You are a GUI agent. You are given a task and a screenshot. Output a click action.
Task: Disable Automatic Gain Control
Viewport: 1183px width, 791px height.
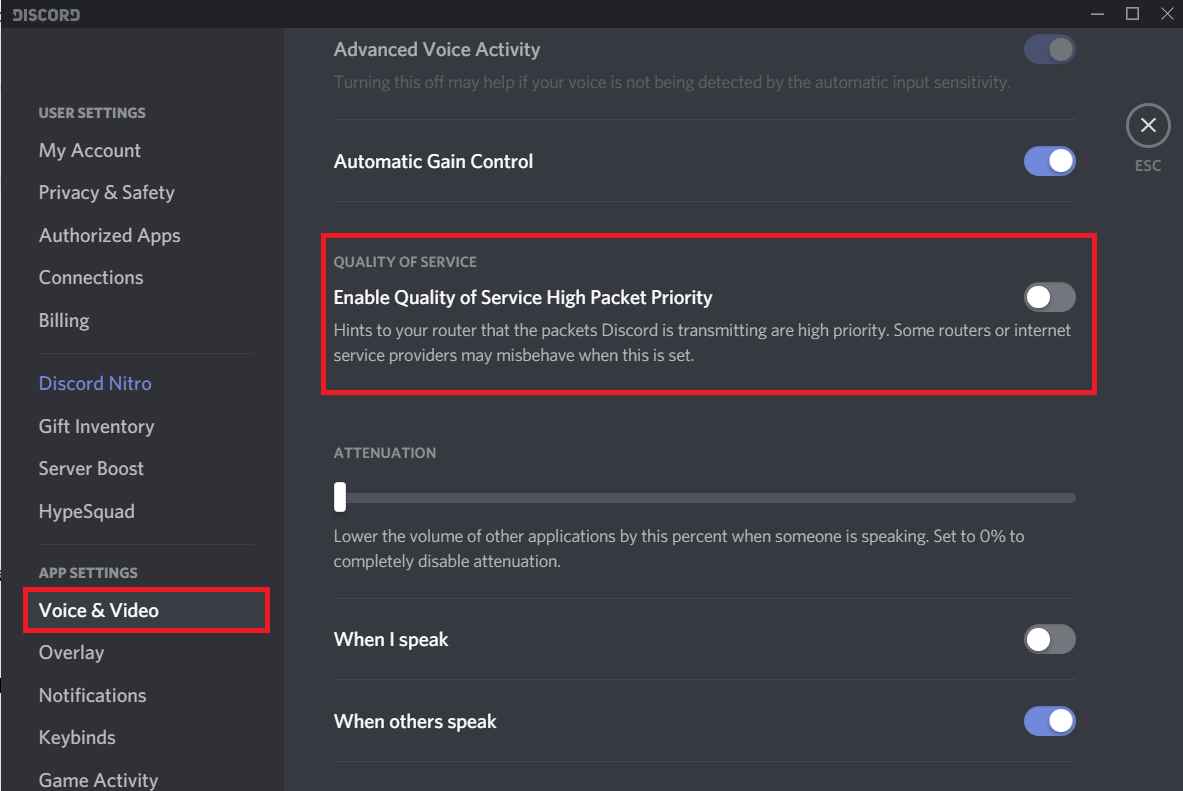click(1049, 161)
